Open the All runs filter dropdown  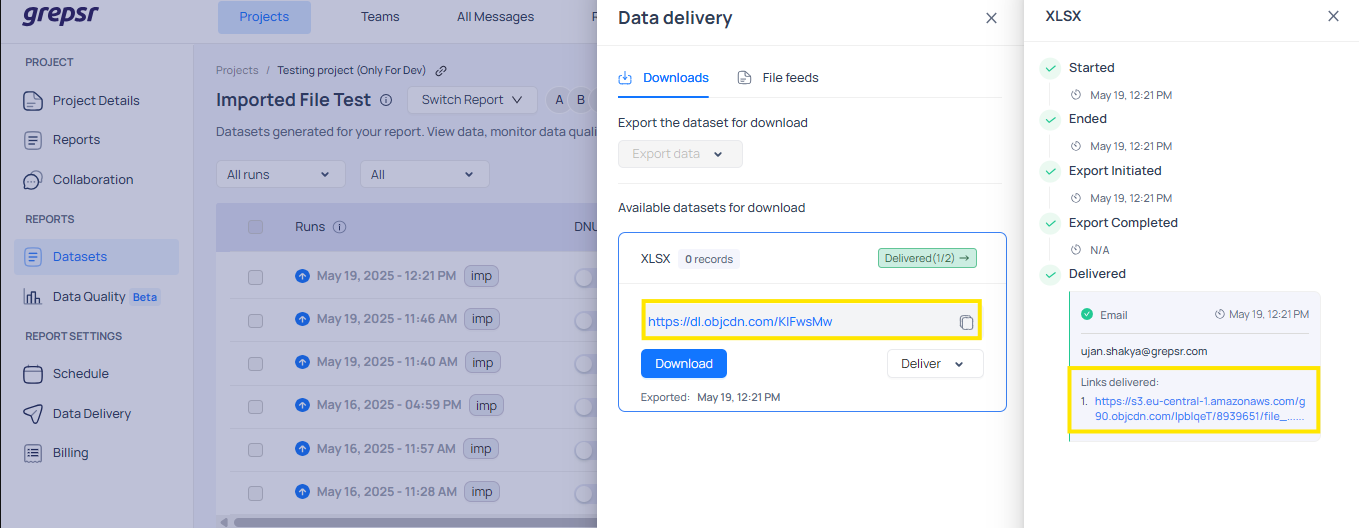280,174
